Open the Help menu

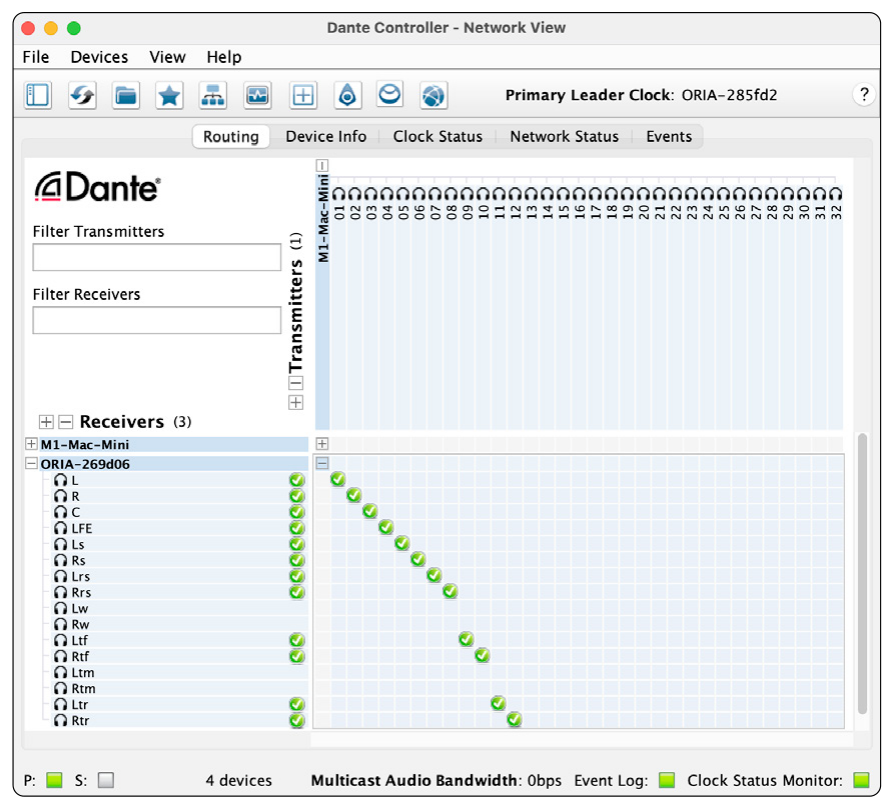(224, 57)
